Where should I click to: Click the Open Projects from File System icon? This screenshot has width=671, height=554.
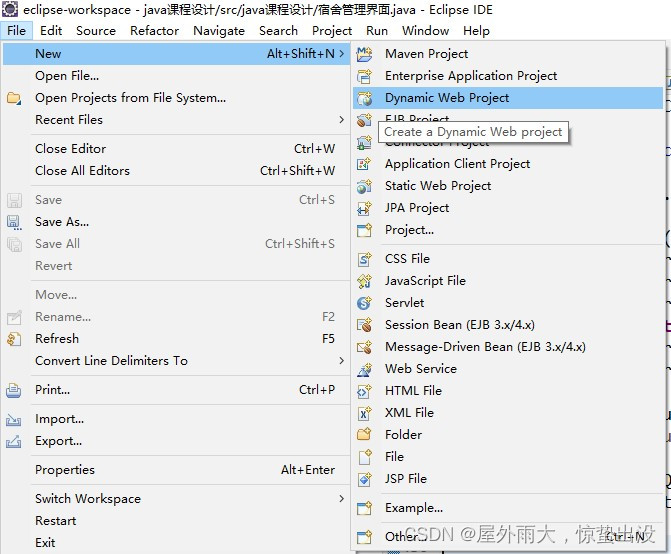14,98
